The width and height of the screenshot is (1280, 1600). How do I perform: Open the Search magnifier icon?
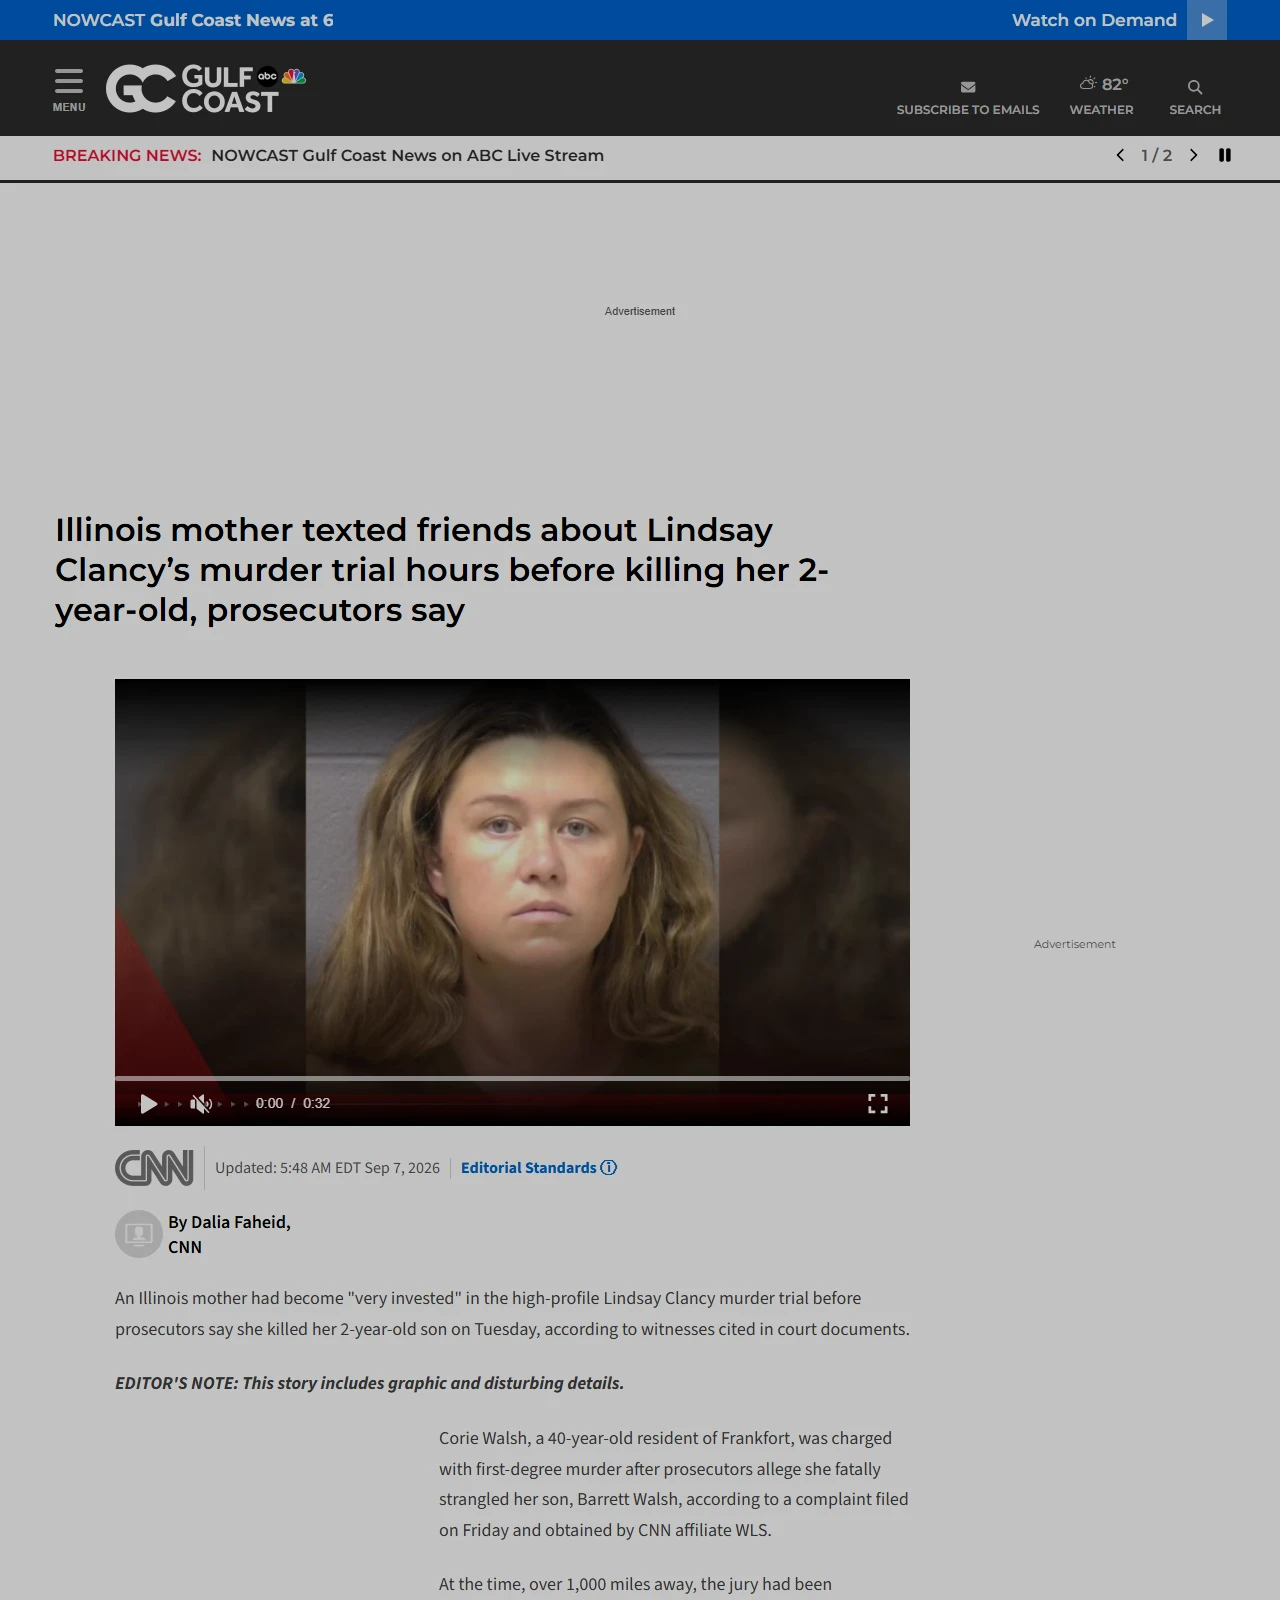point(1195,87)
